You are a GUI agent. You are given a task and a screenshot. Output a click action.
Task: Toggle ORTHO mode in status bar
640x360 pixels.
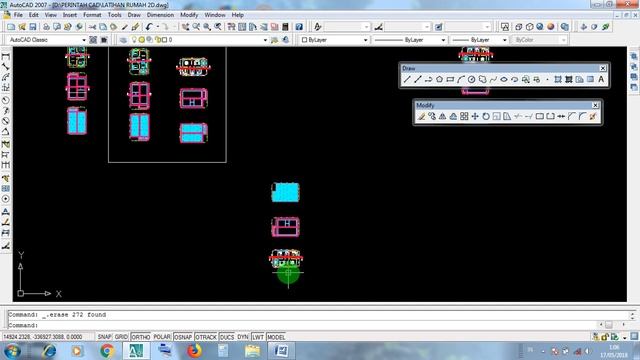pyautogui.click(x=140, y=337)
